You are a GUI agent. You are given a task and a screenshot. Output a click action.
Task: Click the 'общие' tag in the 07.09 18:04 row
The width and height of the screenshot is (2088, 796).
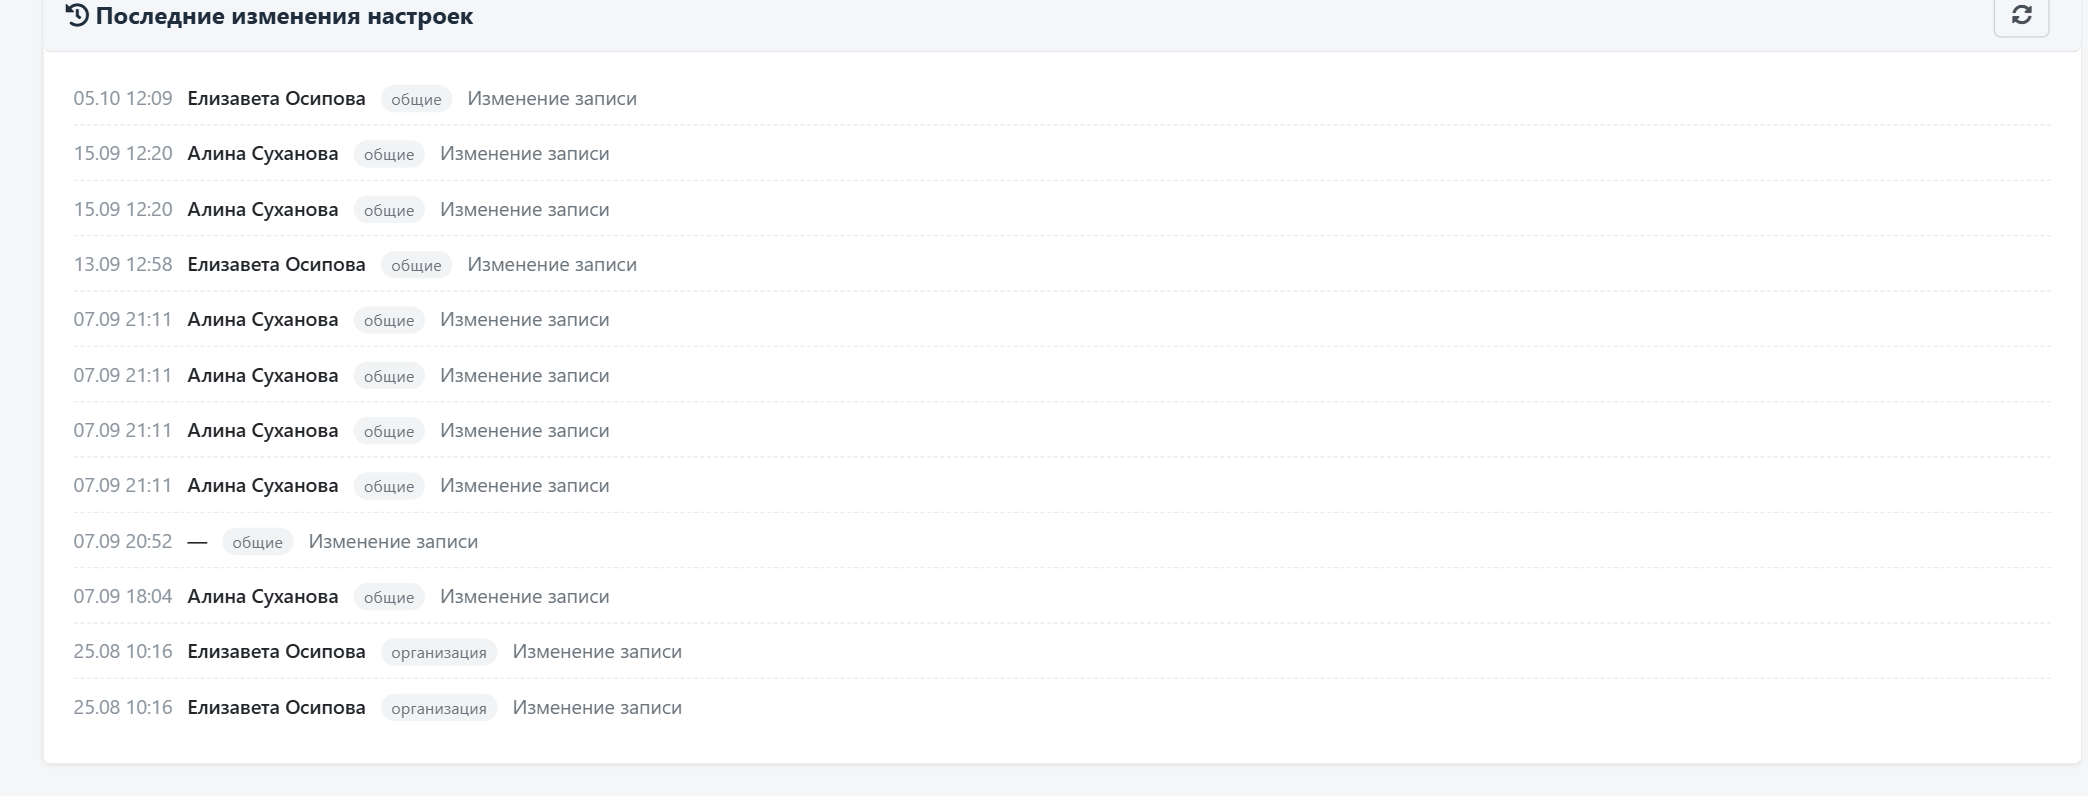point(389,597)
